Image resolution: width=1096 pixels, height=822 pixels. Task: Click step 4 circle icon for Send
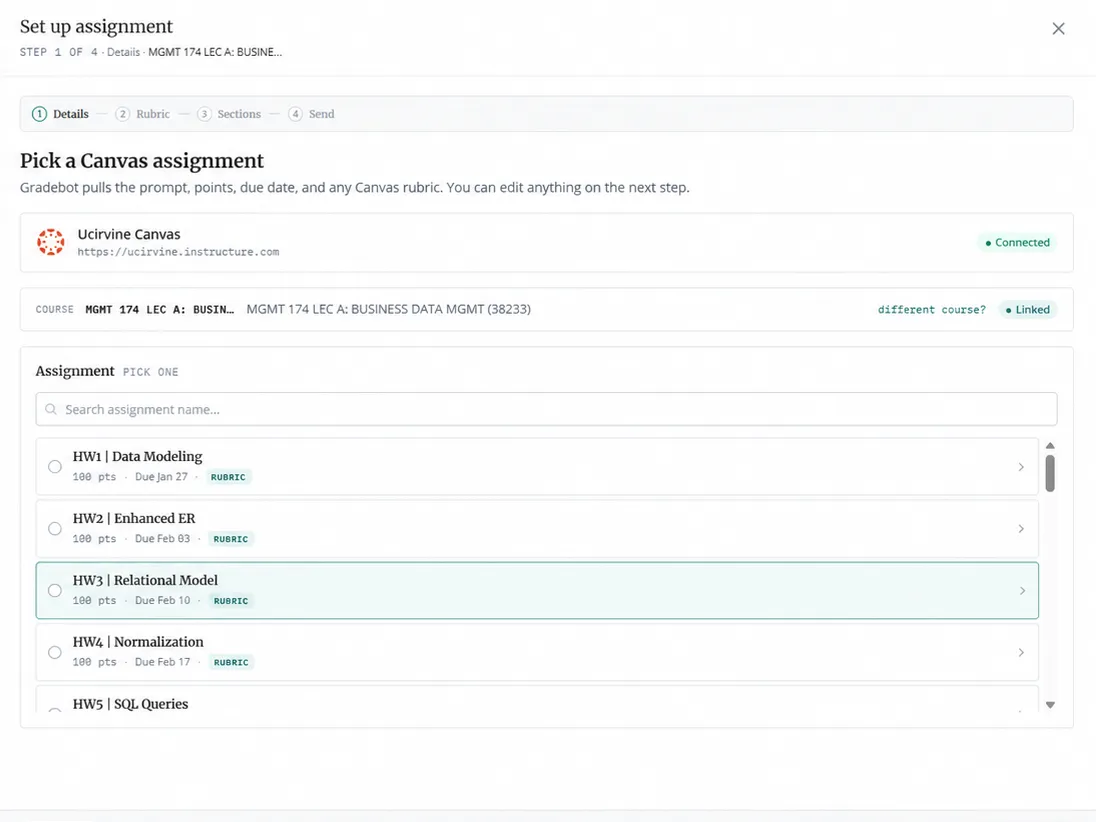[295, 114]
